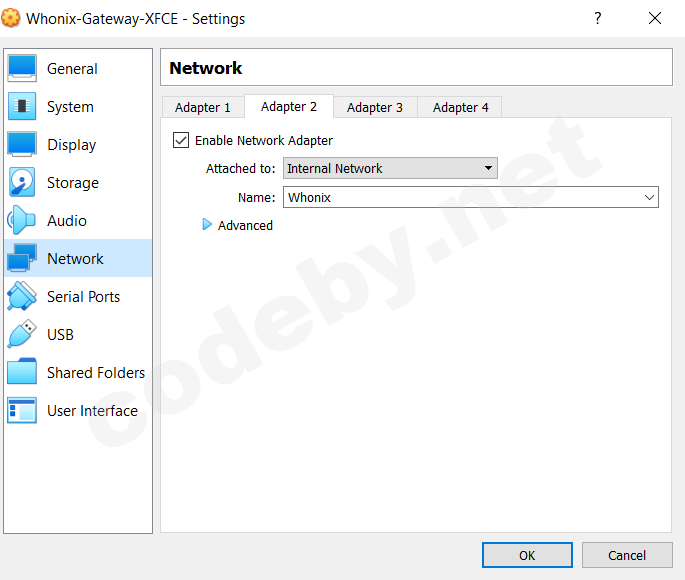Screen dimensions: 685x580
Task: Open the Name combo box arrow
Action: click(649, 197)
